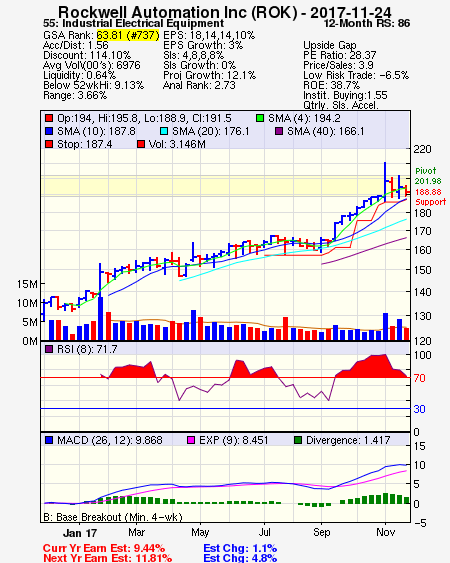Viewport: 450px width, 563px height.
Task: Click the highlighted GSA Rank value
Action: [128, 35]
